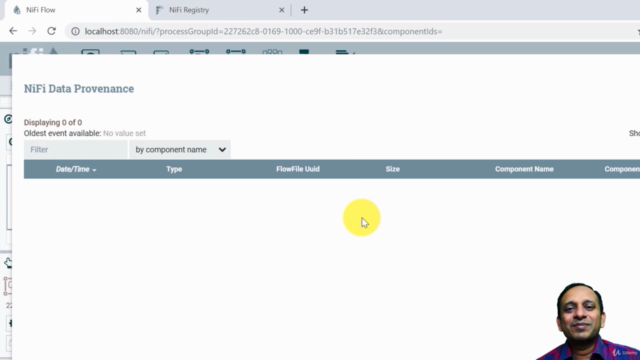
Task: Switch to the NiFi Flow browser tab
Action: [x=76, y=10]
